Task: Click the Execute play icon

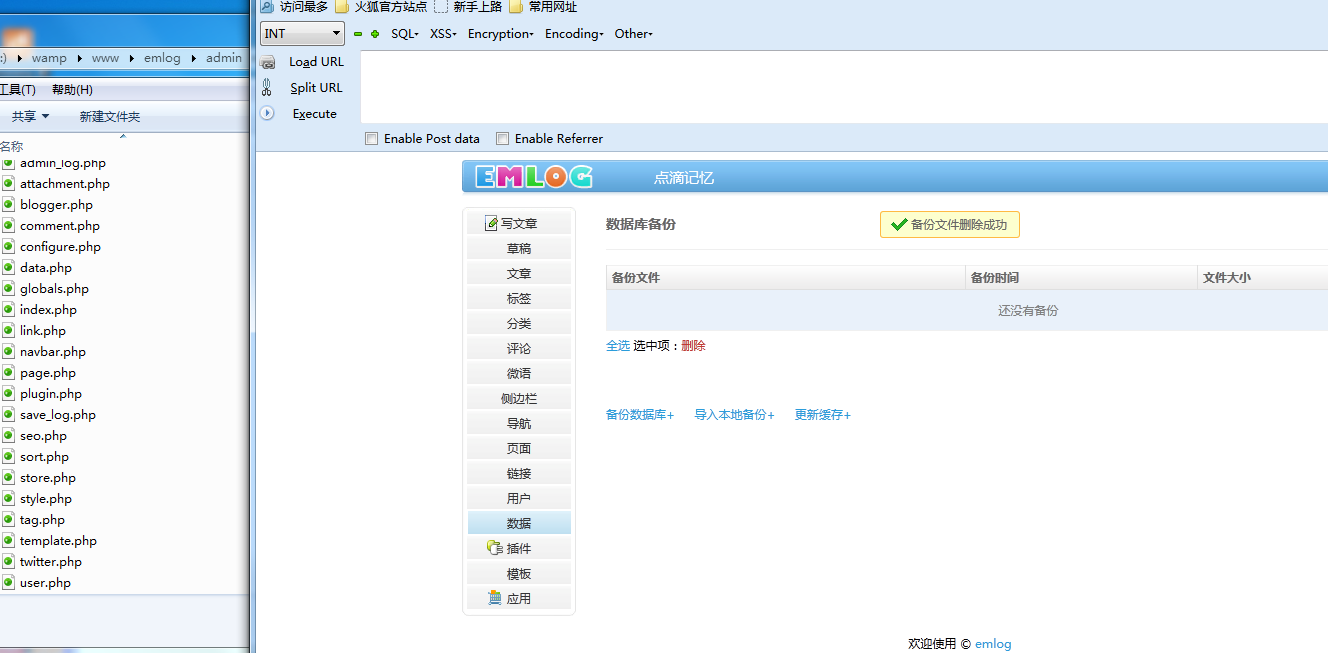Action: pyautogui.click(x=267, y=113)
